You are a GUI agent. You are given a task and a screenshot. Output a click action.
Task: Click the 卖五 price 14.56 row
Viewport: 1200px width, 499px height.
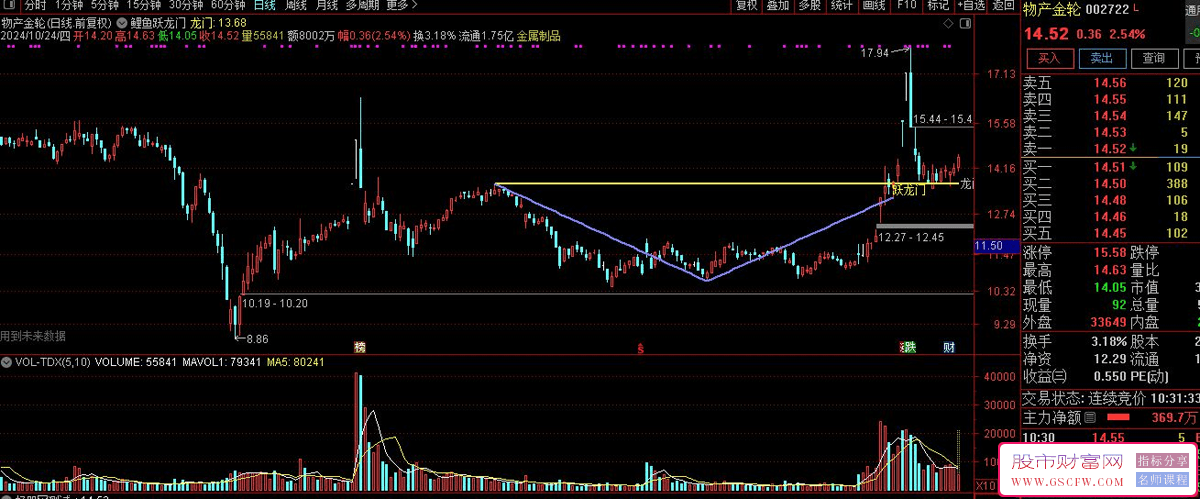coord(1110,83)
